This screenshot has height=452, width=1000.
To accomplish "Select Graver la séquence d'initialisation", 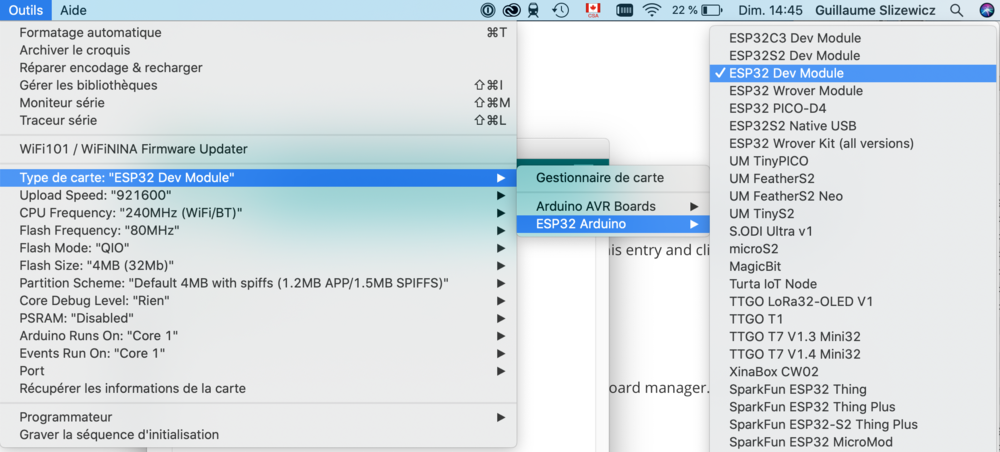I will (x=258, y=435).
